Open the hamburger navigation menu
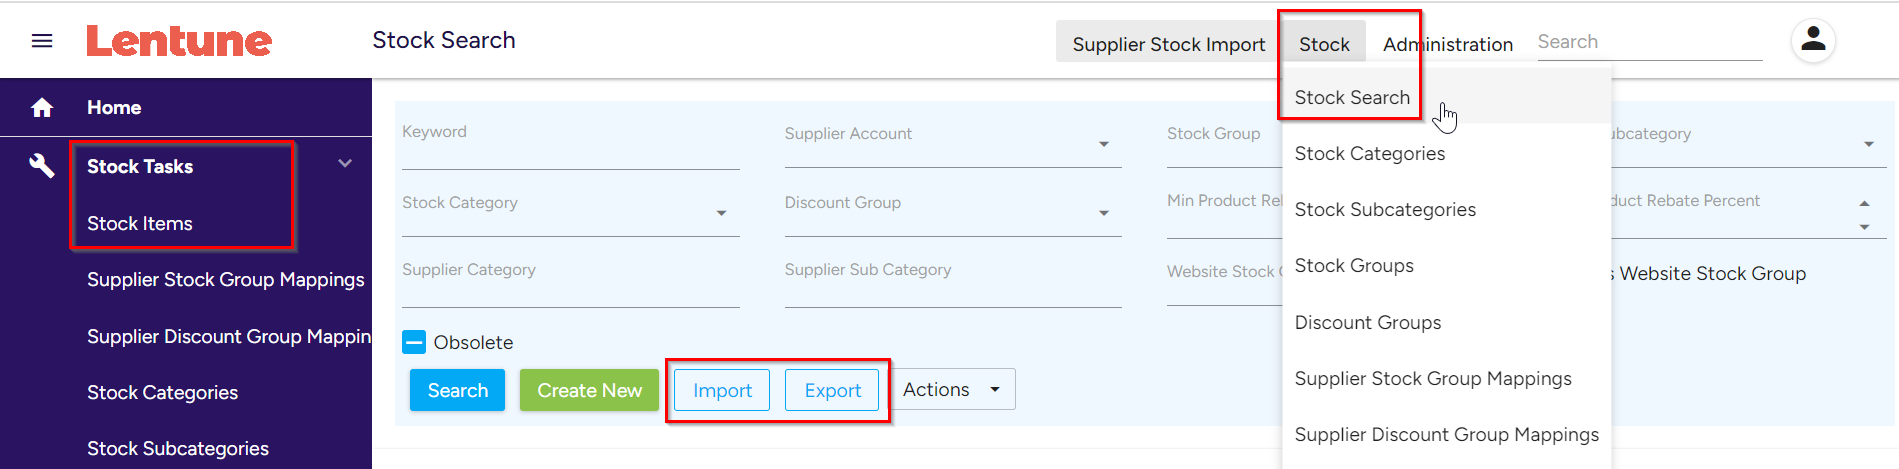Screen dimensions: 1899x469 (x=42, y=41)
